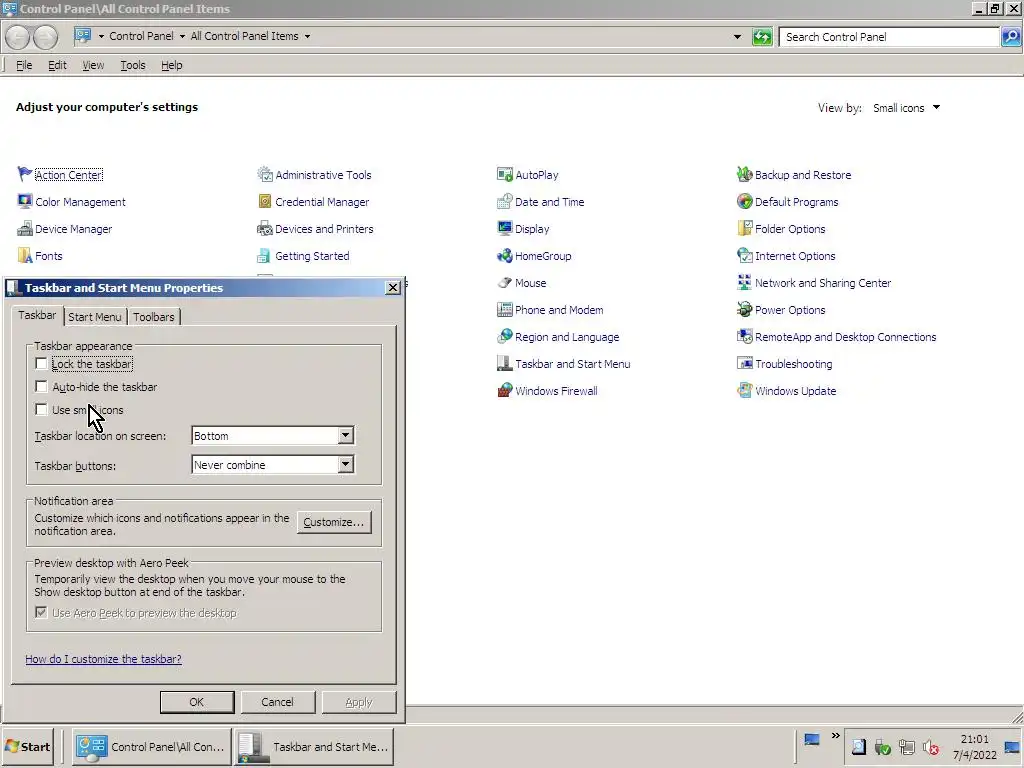This screenshot has width=1024, height=768.
Task: Open Troubleshooting icon
Action: [x=744, y=363]
